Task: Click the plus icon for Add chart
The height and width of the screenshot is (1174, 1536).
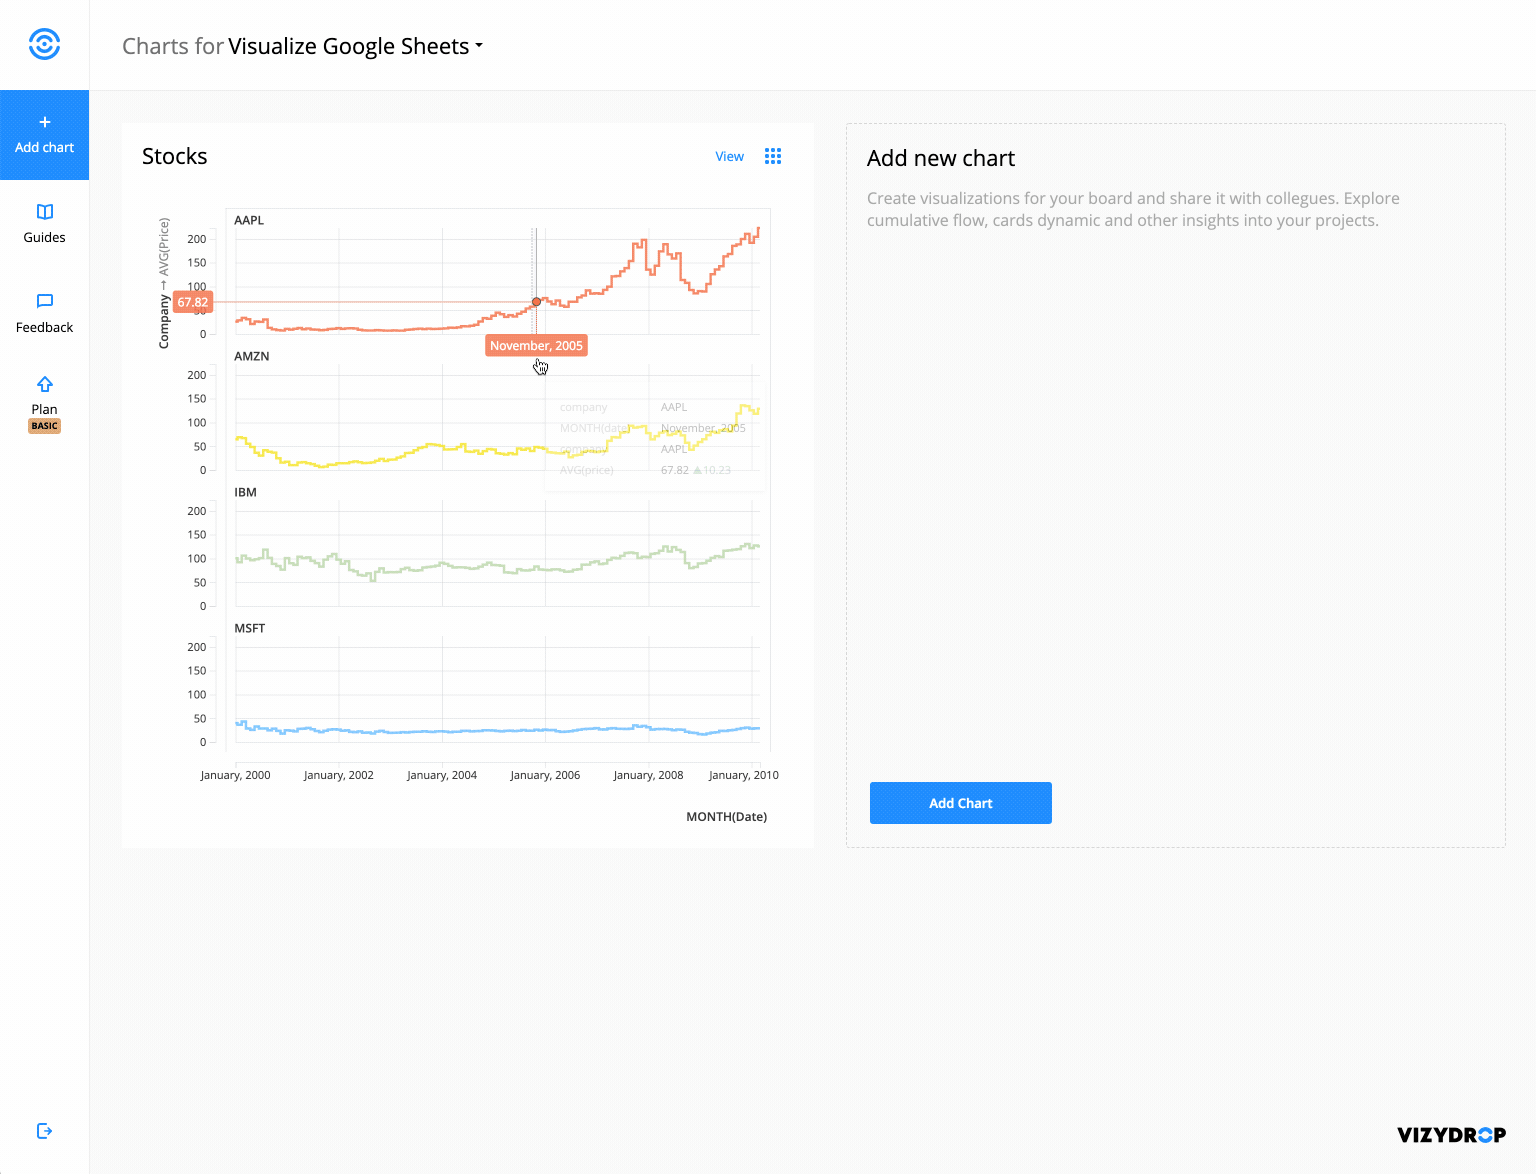Action: [44, 122]
